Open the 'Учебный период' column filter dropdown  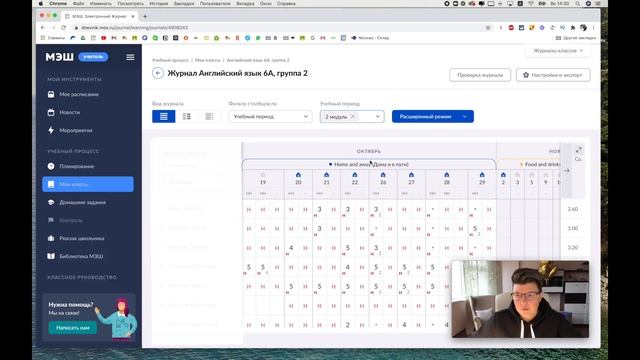270,116
